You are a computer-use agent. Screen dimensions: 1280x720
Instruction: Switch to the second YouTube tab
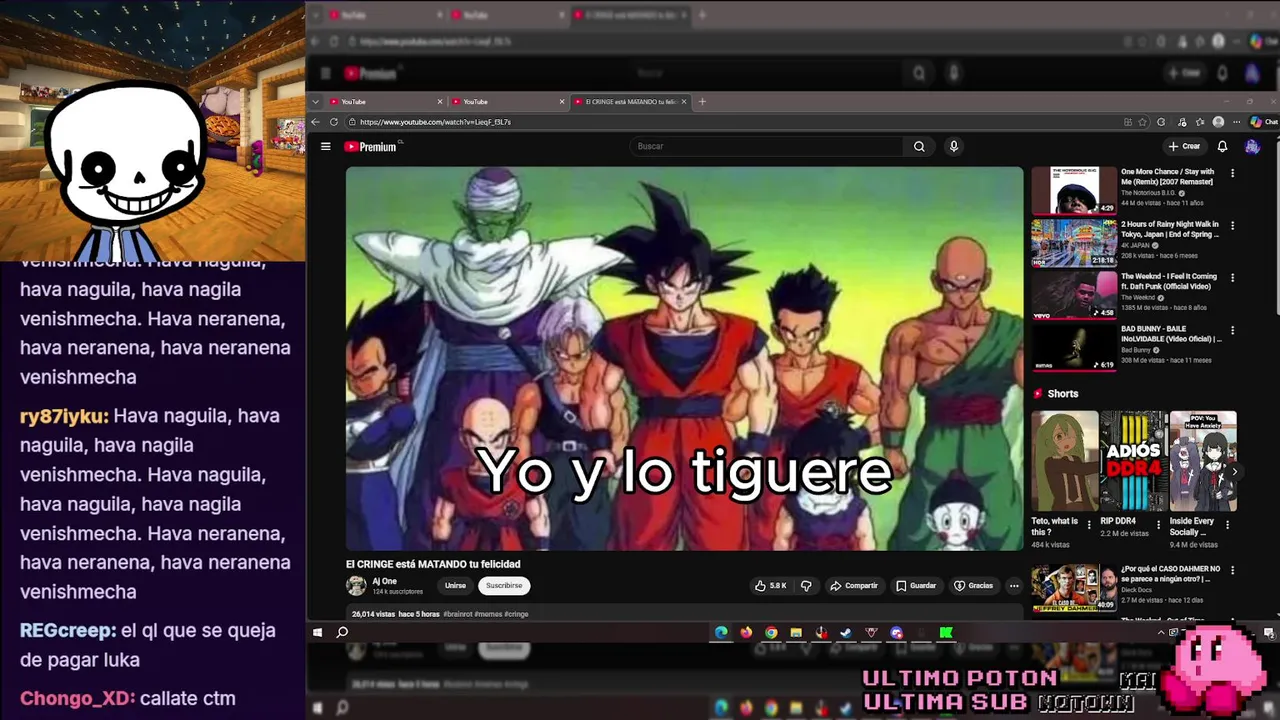tap(508, 101)
